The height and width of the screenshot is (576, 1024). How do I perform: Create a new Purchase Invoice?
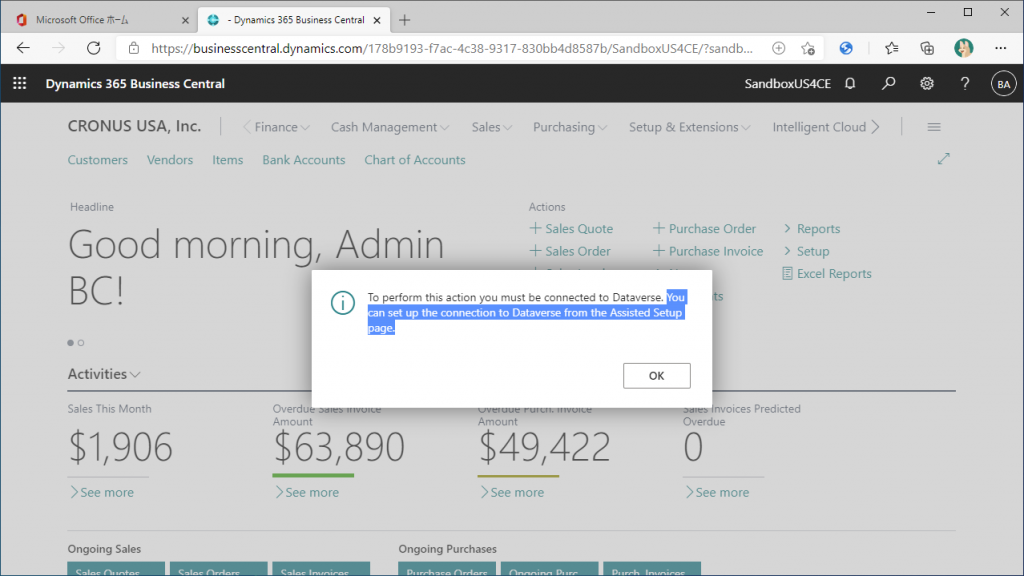[x=708, y=251]
